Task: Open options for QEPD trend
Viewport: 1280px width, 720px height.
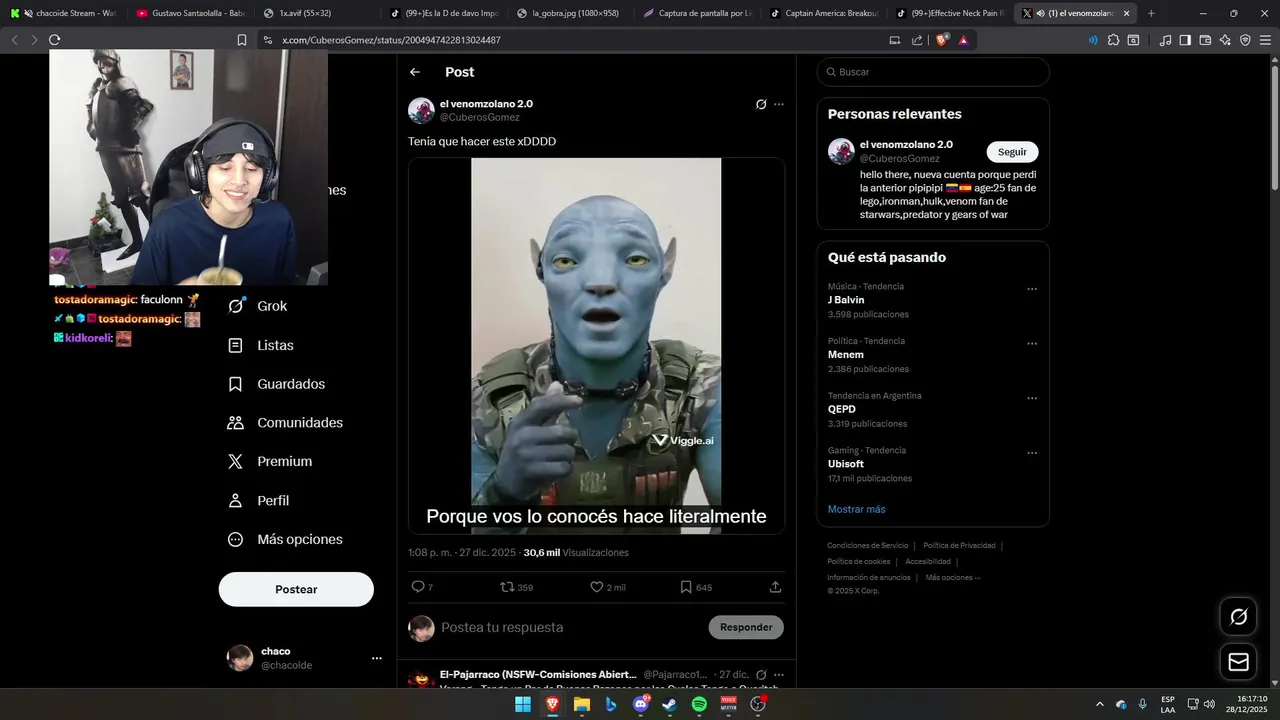Action: tap(1032, 398)
